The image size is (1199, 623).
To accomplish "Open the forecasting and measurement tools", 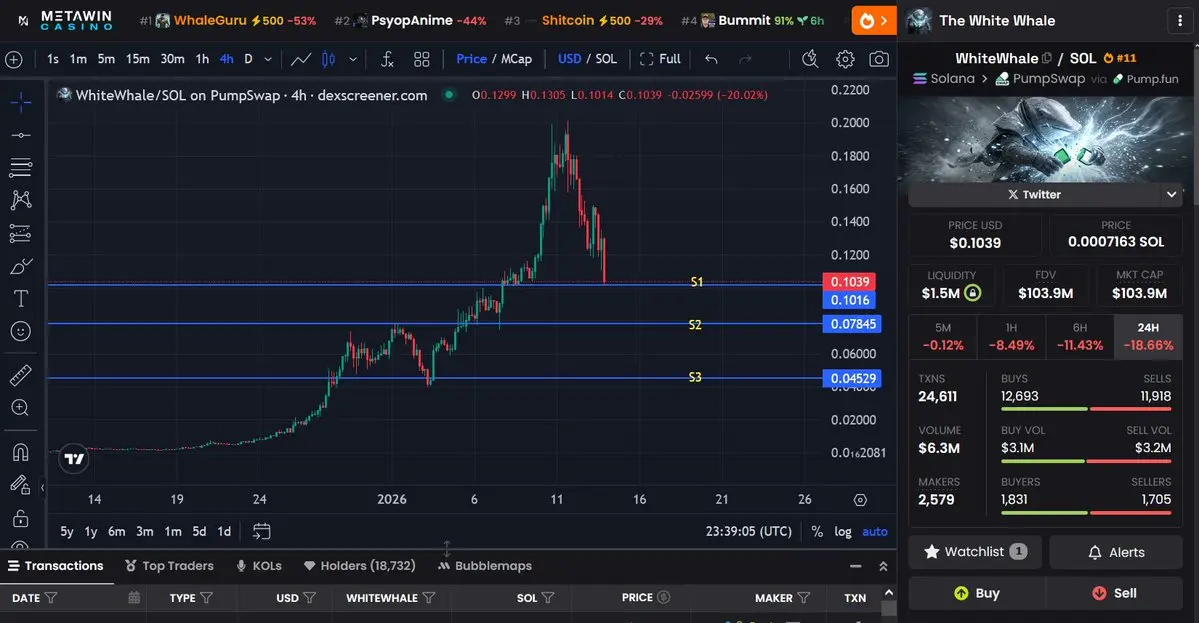I will (21, 233).
